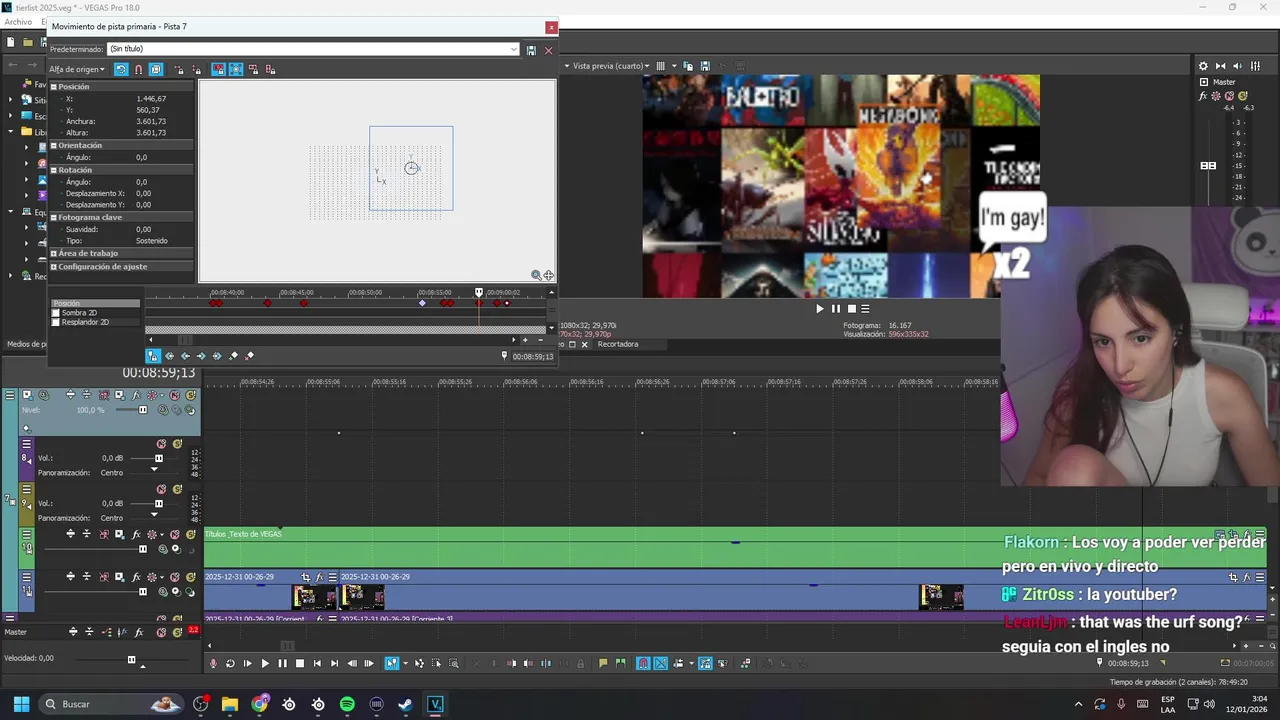Viewport: 1280px width, 720px height.
Task: Click the zoom magnifier in motion workspace
Action: tap(536, 275)
